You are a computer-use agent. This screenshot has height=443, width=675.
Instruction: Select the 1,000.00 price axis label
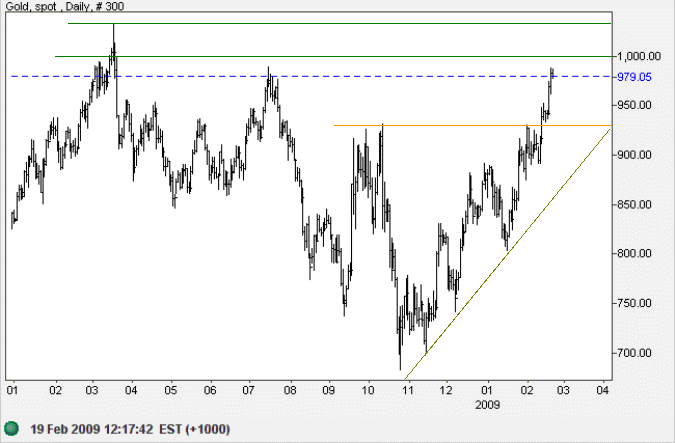(639, 56)
